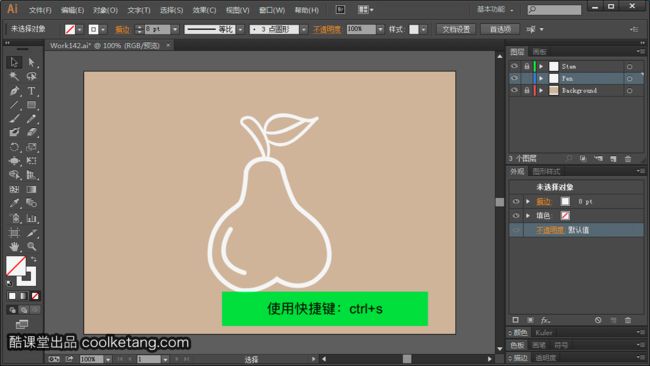The image size is (650, 366).
Task: Select the Selection tool (black arrow)
Action: coord(14,62)
